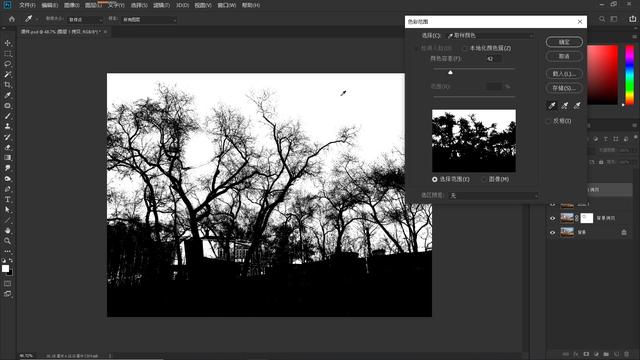This screenshot has height=360, width=640.
Task: Select the Eyedropper tool in left toolbar
Action: (7, 95)
